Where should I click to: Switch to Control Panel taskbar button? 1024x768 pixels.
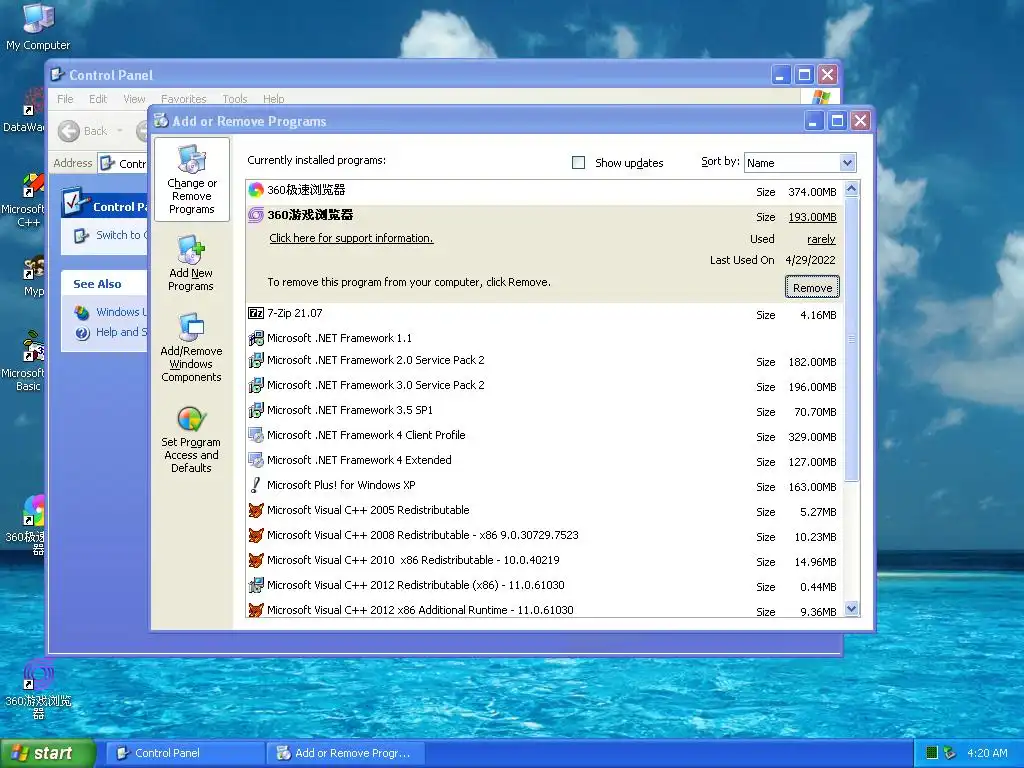(x=185, y=754)
